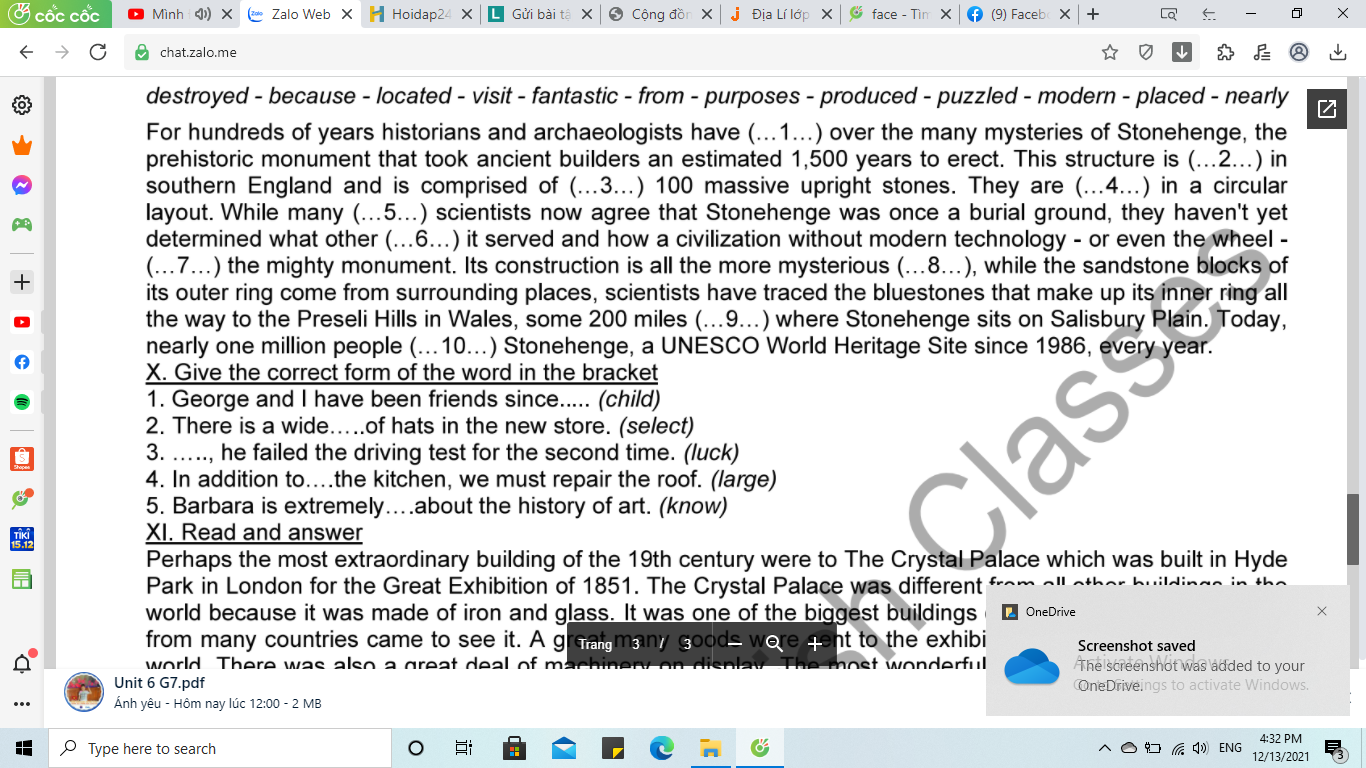Open browser downloads icon at far right
Screen dimensions: 1366x768
pyautogui.click(x=1338, y=52)
